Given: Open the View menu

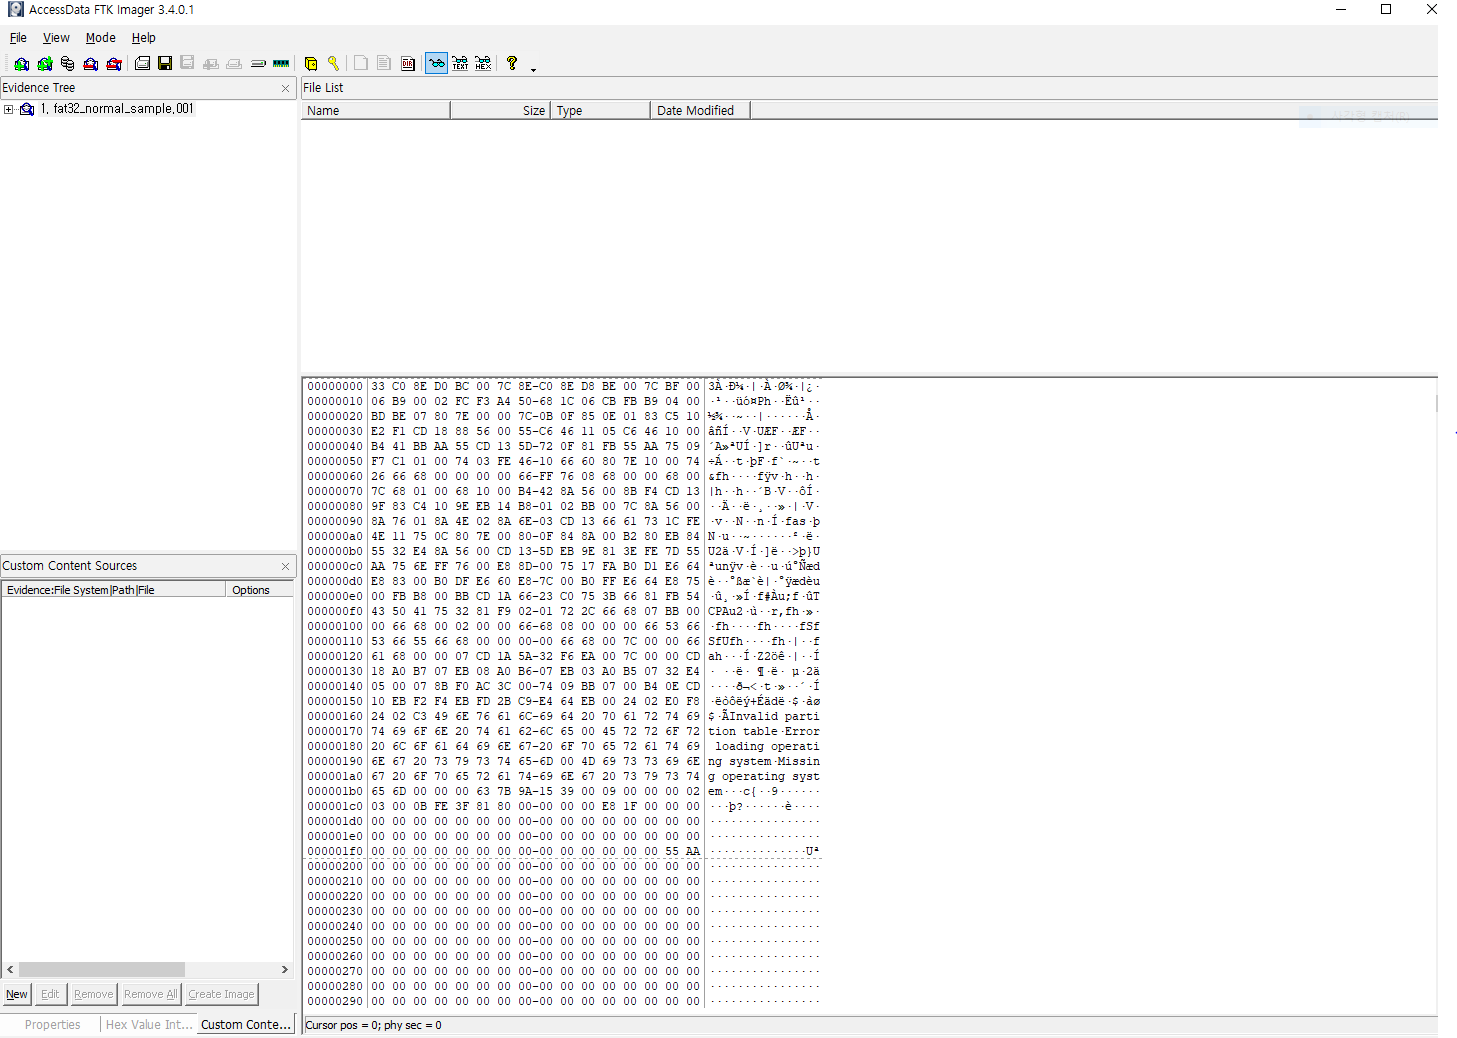Looking at the screenshot, I should tap(56, 38).
